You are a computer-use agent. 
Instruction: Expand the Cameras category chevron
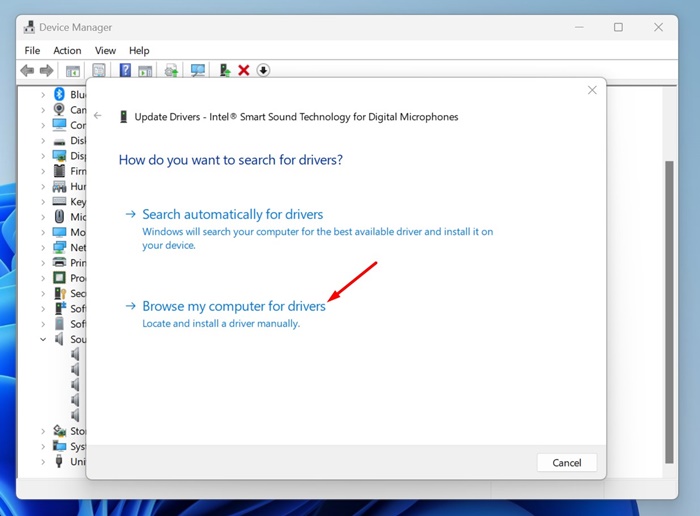pyautogui.click(x=43, y=110)
